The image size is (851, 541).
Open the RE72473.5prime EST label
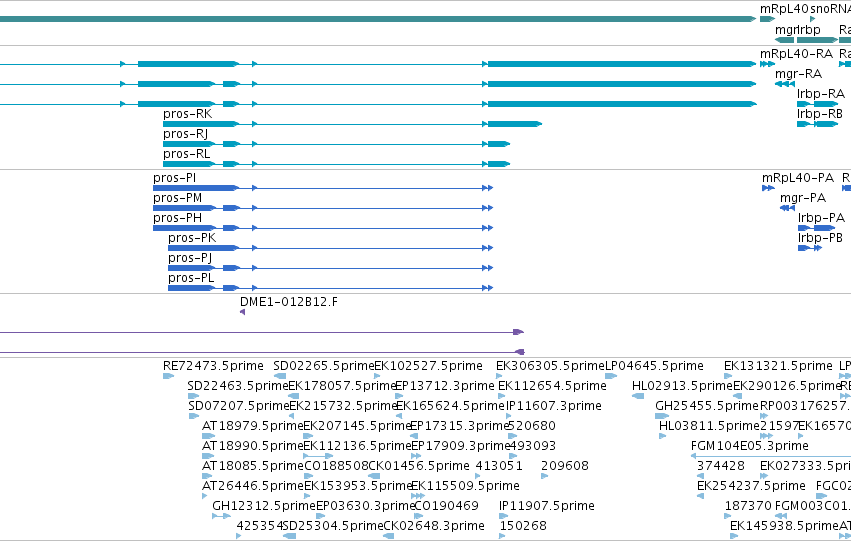(x=213, y=366)
